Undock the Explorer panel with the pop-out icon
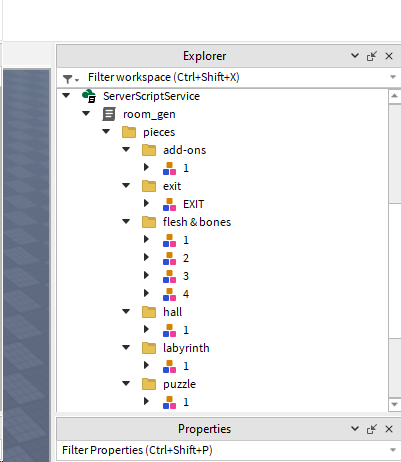This screenshot has width=401, height=462. pyautogui.click(x=372, y=56)
